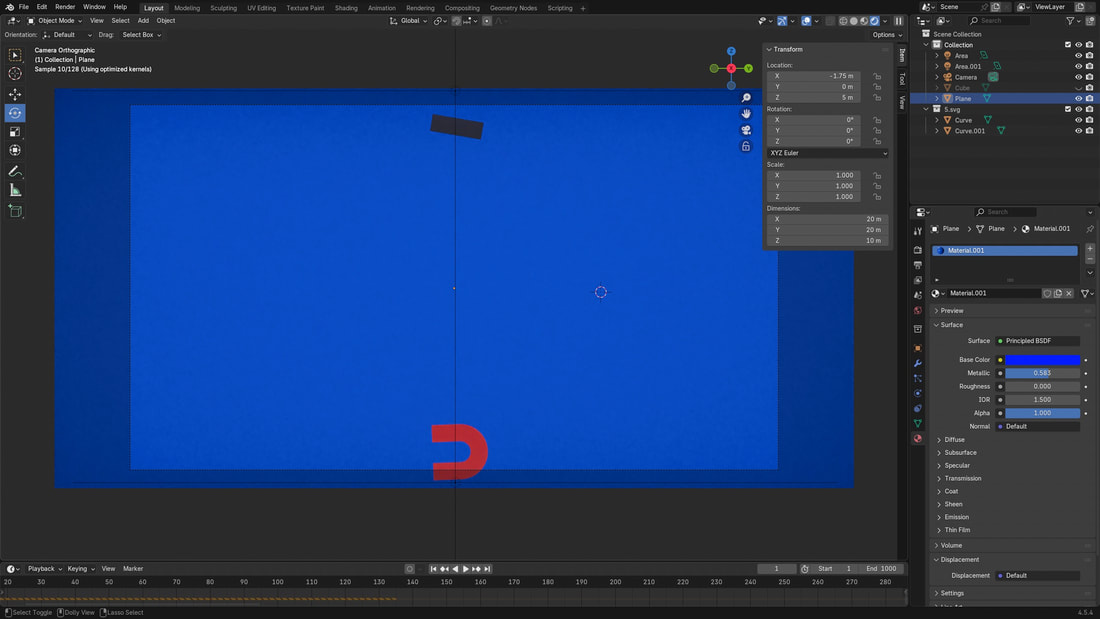Screen dimensions: 1100x619
Task: Open the Render menu
Action: [x=65, y=7]
